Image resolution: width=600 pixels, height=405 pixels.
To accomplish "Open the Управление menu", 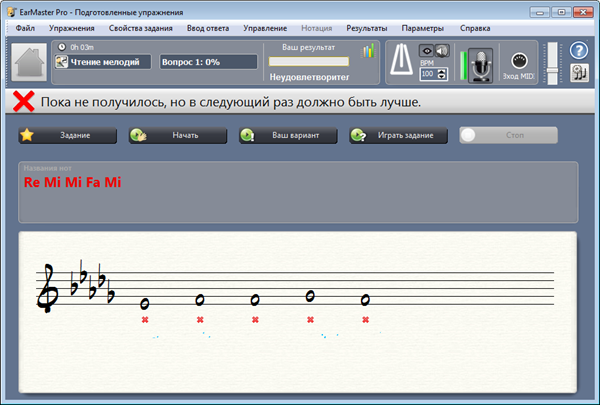I will [x=265, y=28].
